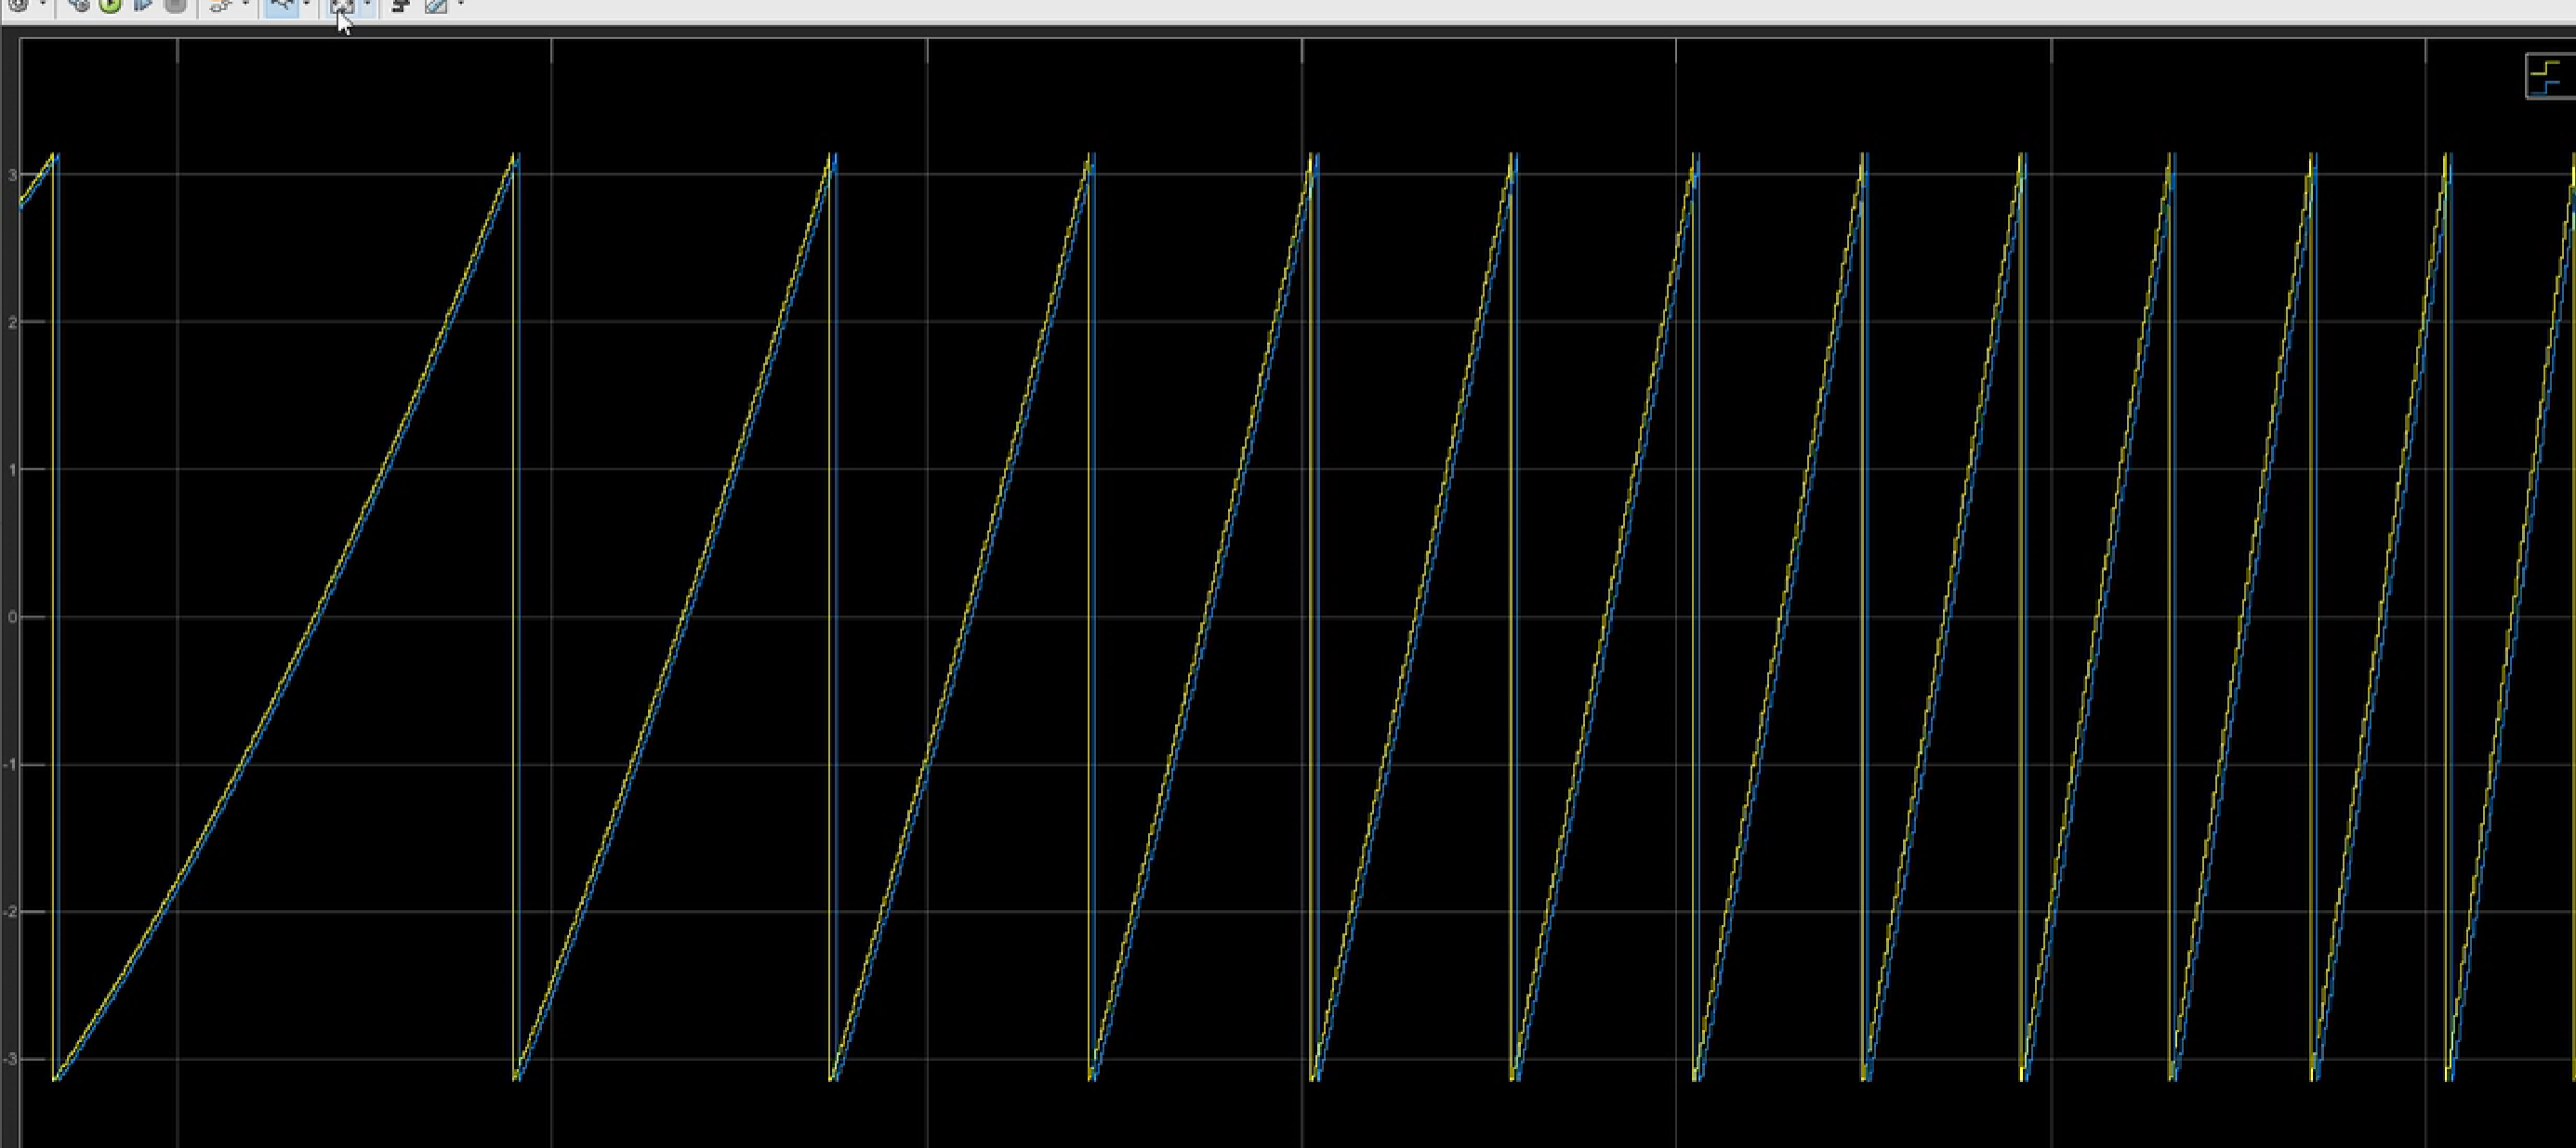Image resolution: width=2576 pixels, height=1148 pixels.
Task: Select the Zoom tool icon
Action: pos(283,5)
